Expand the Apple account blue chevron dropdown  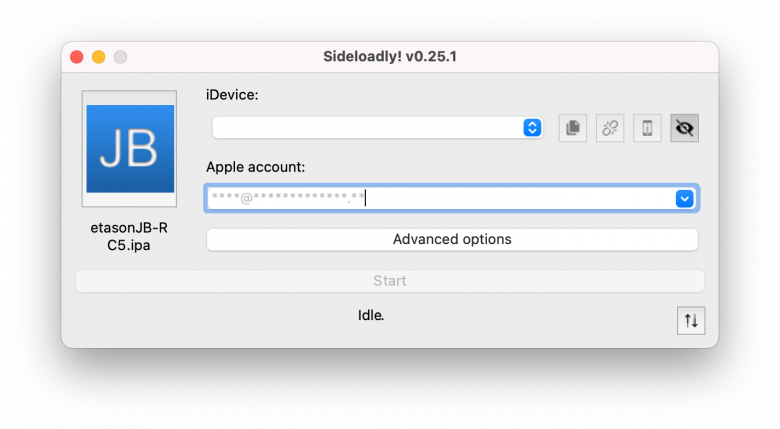(684, 199)
